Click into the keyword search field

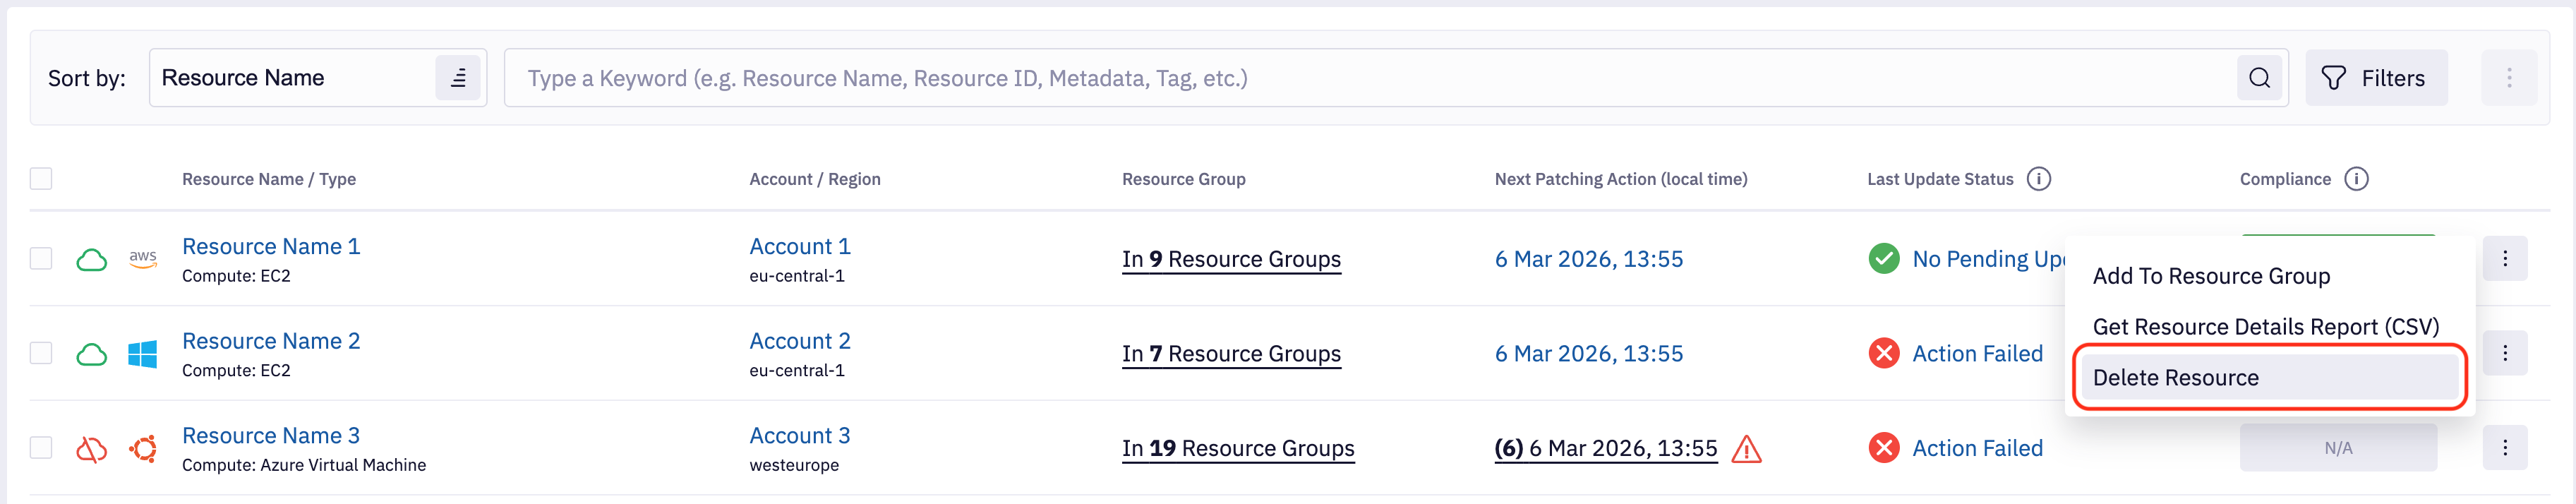(x=1370, y=78)
